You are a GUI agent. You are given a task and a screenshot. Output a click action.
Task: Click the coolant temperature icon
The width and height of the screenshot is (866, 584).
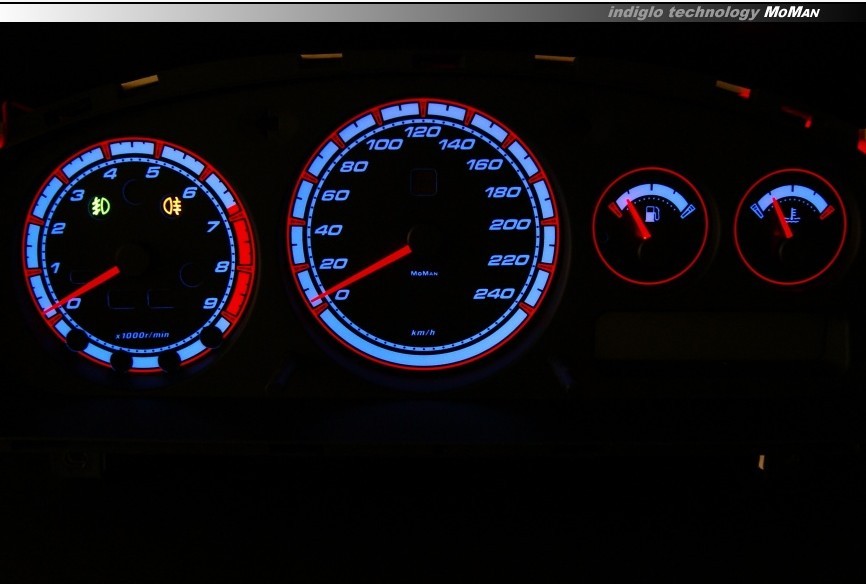point(793,213)
